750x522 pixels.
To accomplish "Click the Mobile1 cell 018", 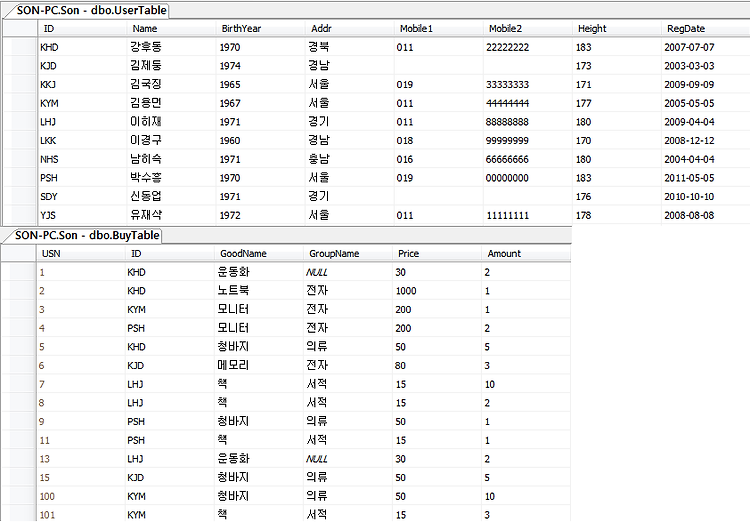I will click(x=438, y=140).
